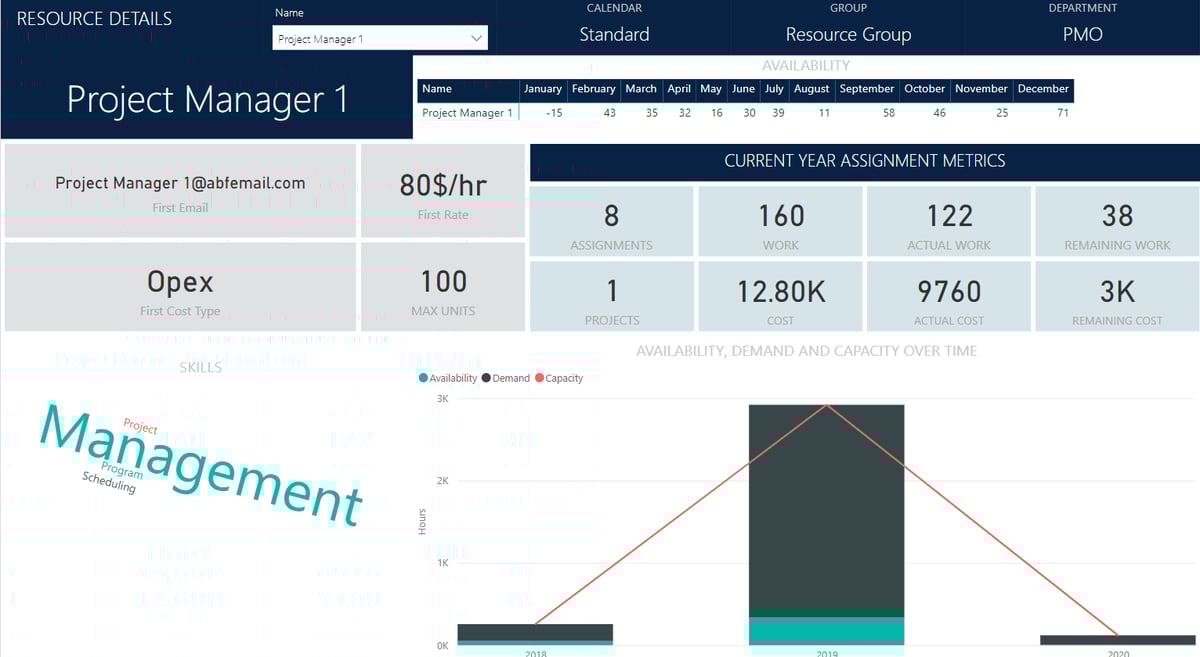
Task: Click the PROJECTS metric card showing 1
Action: pyautogui.click(x=611, y=296)
